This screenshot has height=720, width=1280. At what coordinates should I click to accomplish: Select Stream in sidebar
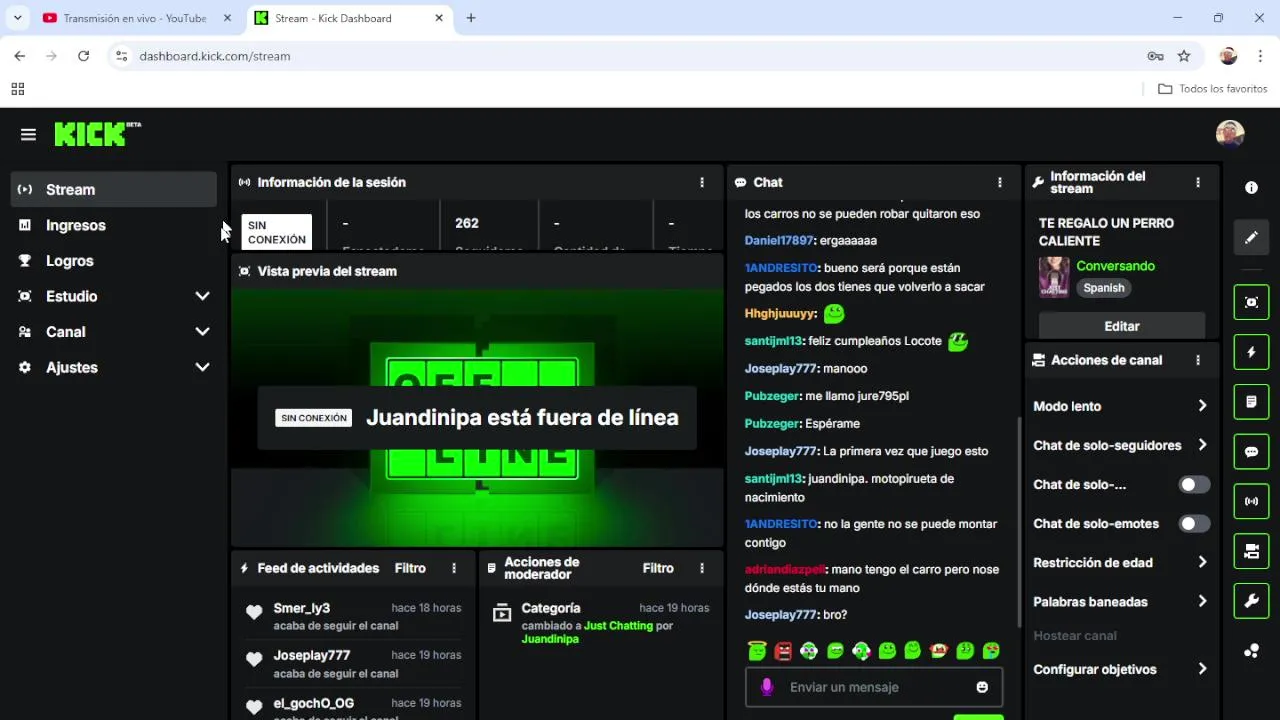tap(114, 189)
